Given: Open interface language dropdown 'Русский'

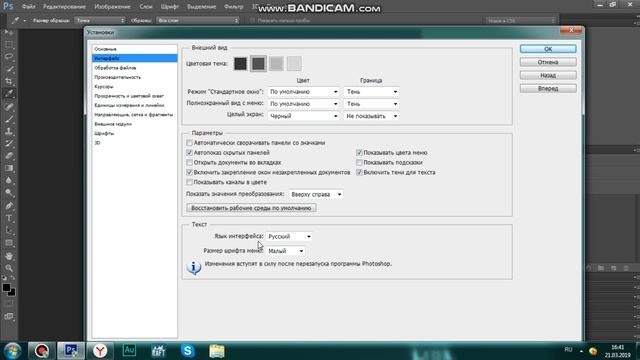Looking at the screenshot, I should click(289, 236).
